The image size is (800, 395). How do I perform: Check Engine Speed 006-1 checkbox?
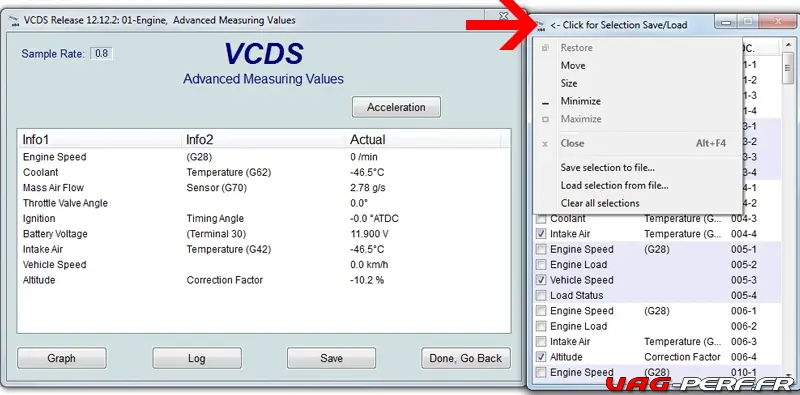coord(541,311)
